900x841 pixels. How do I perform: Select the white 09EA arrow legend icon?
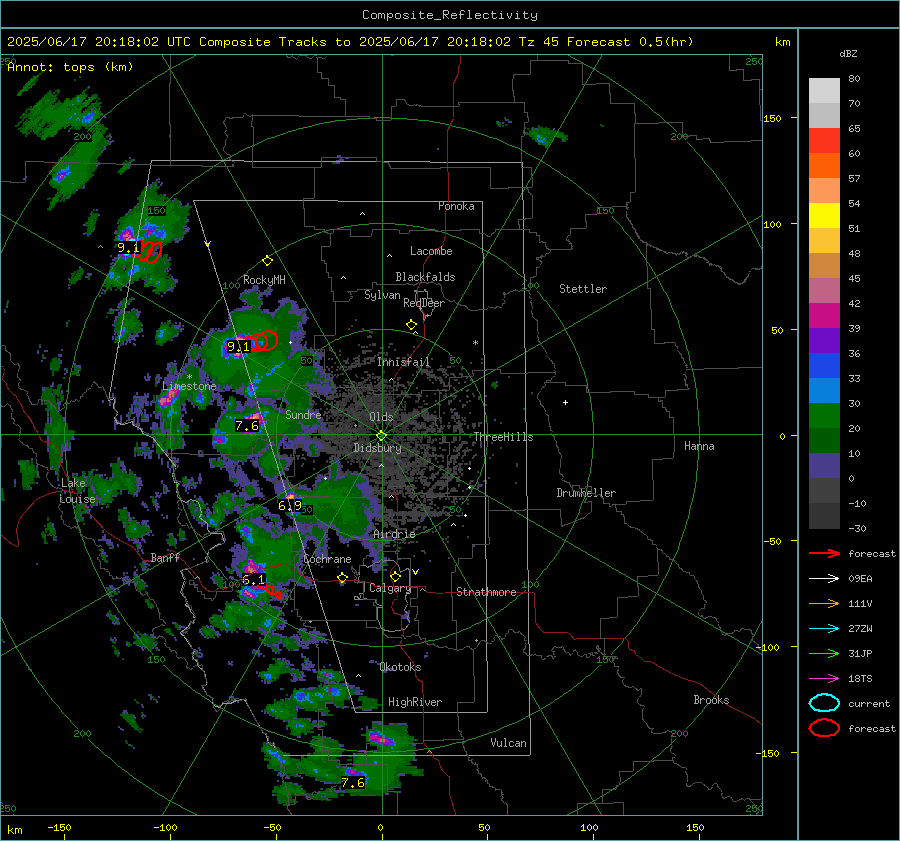(x=824, y=579)
